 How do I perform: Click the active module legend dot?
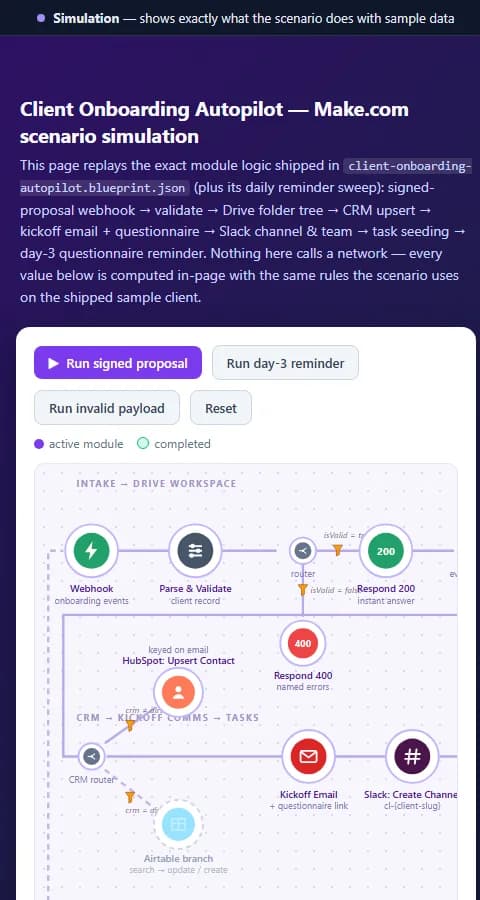39,444
